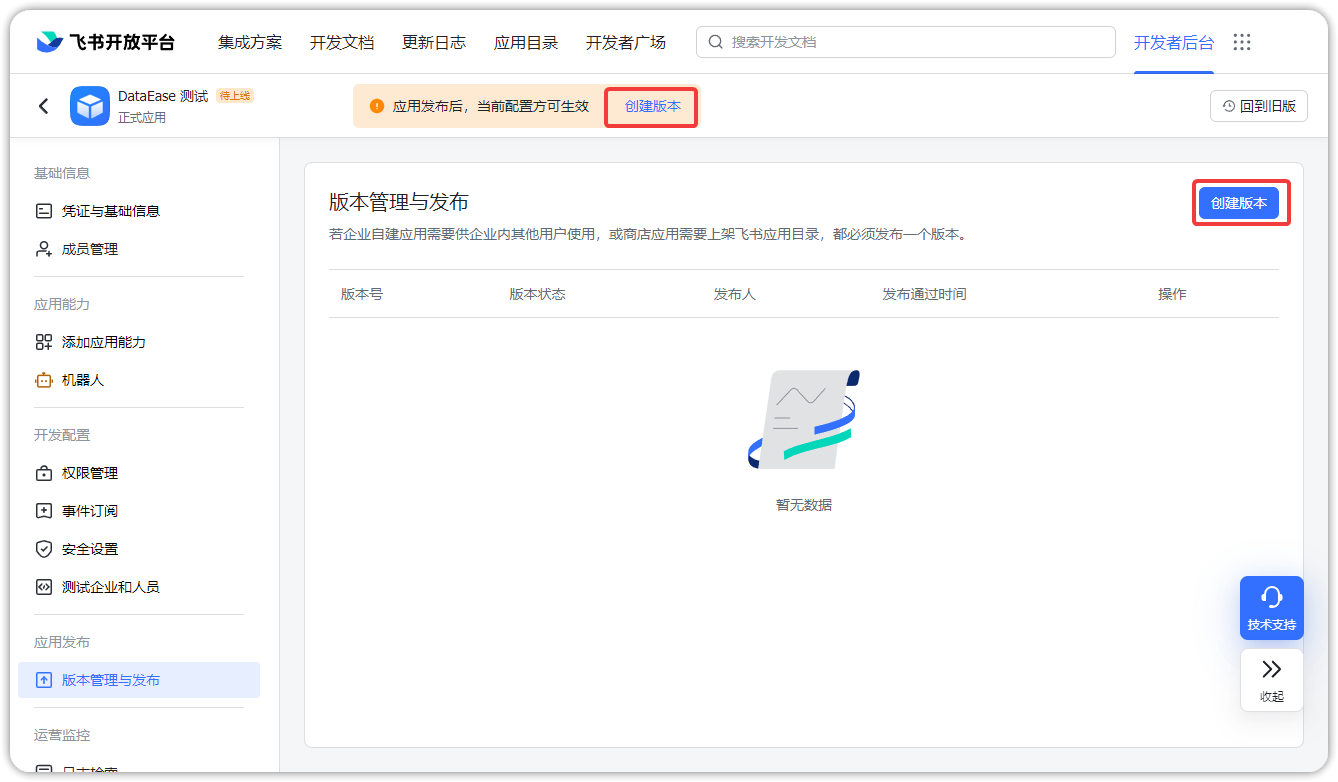Click the DataEase 测试 app name

[163, 96]
